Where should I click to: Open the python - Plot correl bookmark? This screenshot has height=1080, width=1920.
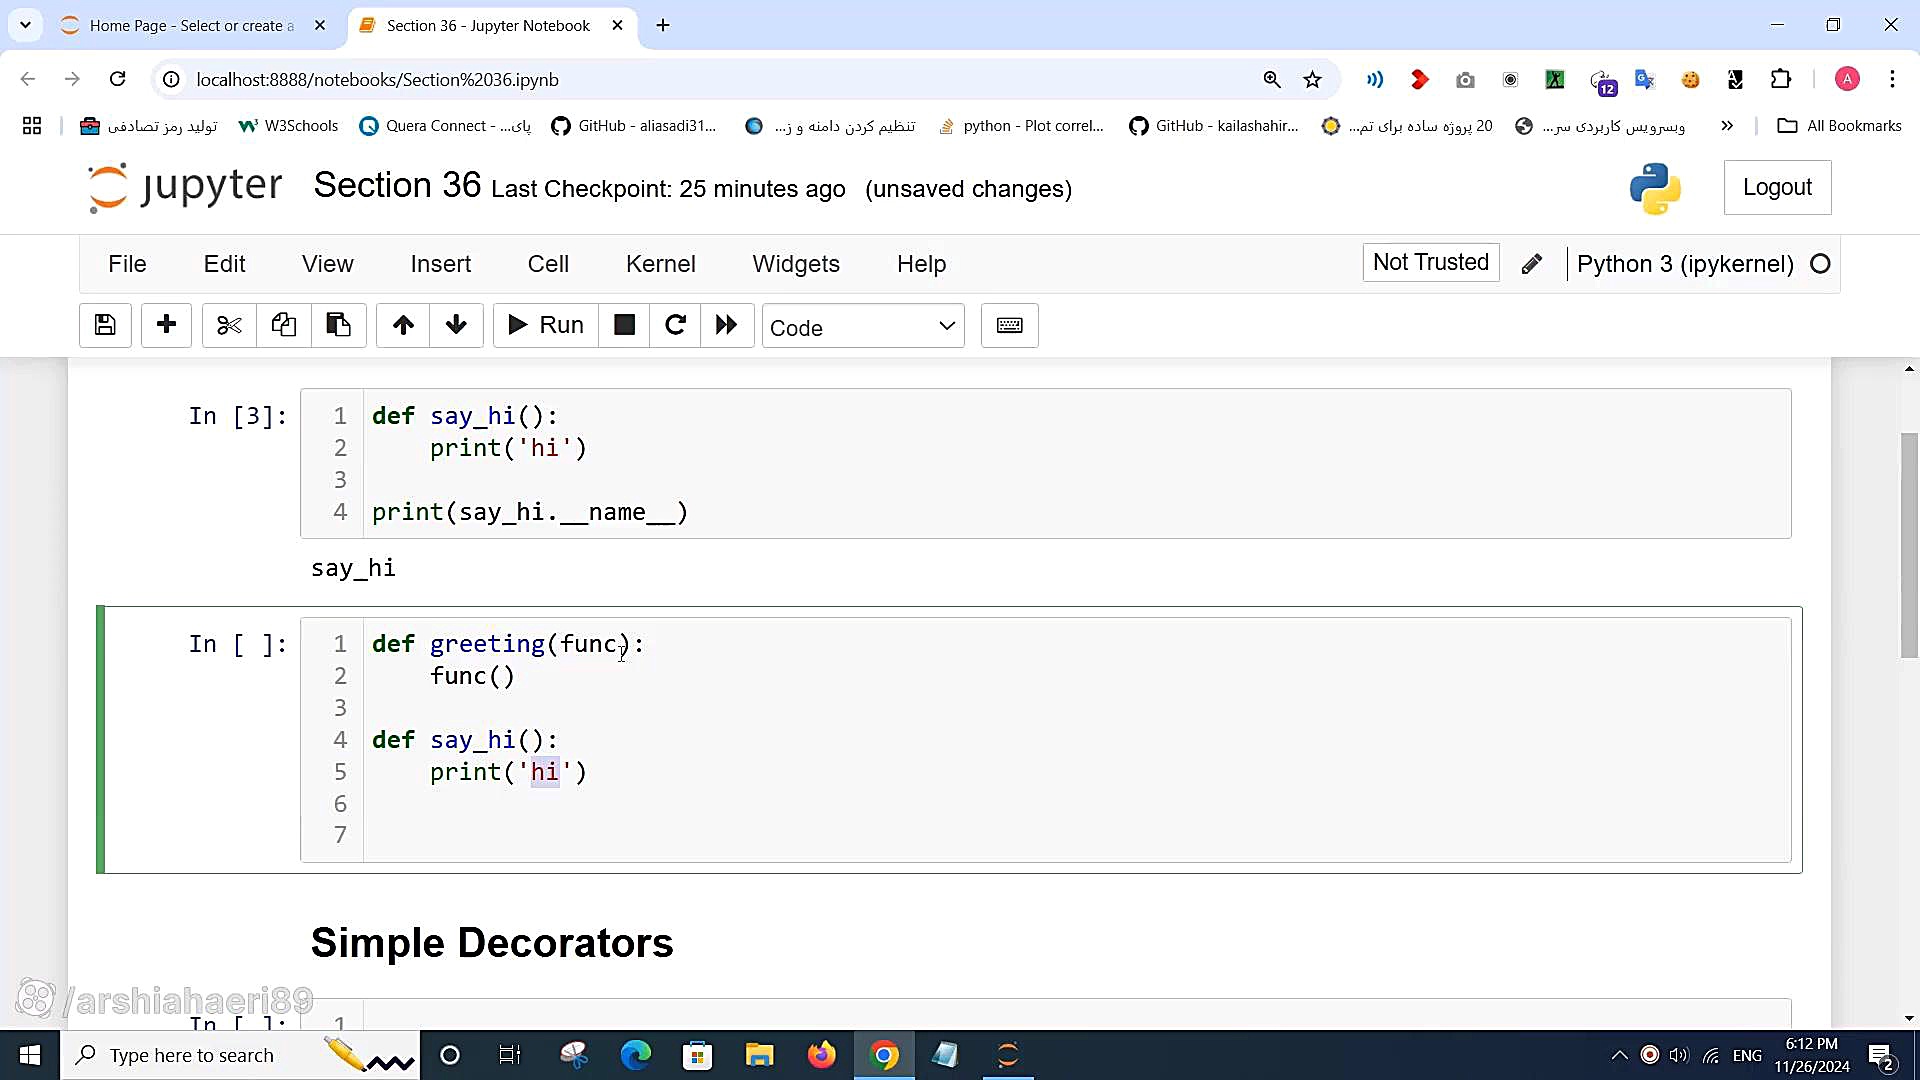(x=1021, y=126)
